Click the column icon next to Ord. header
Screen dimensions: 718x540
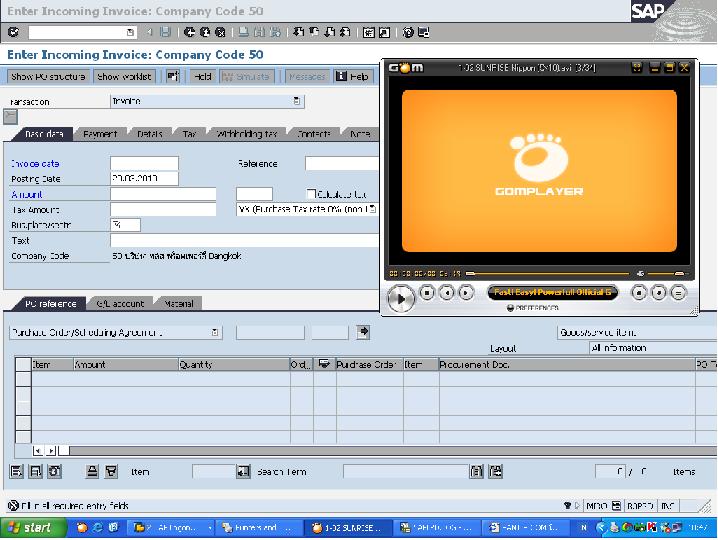[324, 364]
